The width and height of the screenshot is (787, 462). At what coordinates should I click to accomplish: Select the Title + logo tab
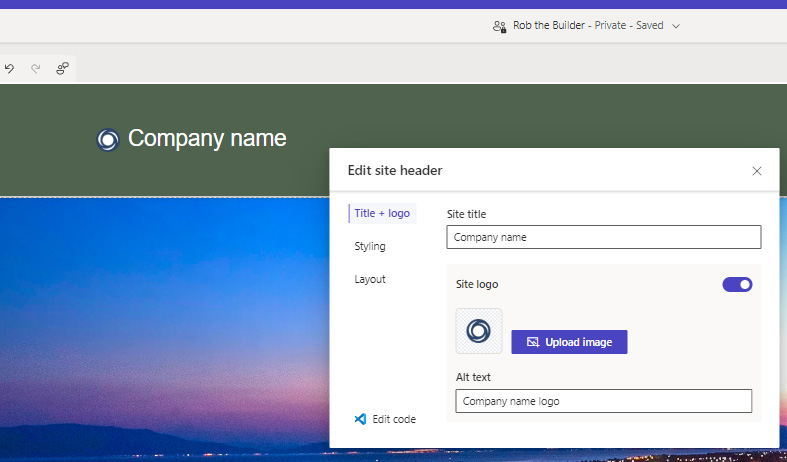click(382, 213)
